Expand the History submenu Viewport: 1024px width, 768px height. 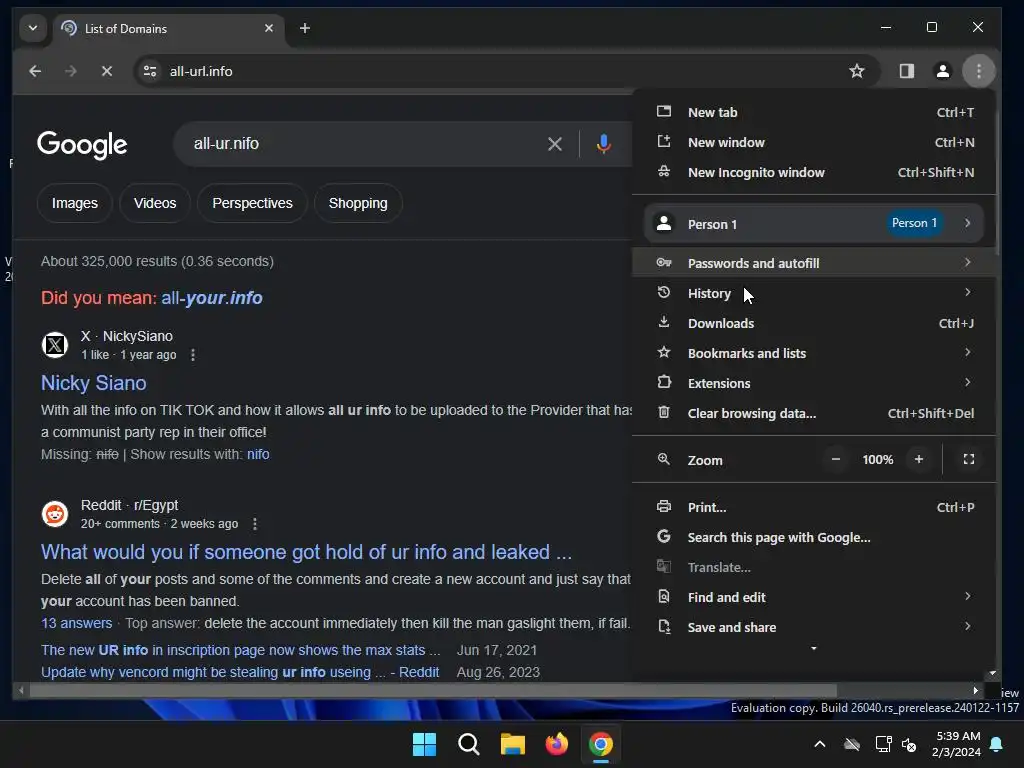(814, 293)
